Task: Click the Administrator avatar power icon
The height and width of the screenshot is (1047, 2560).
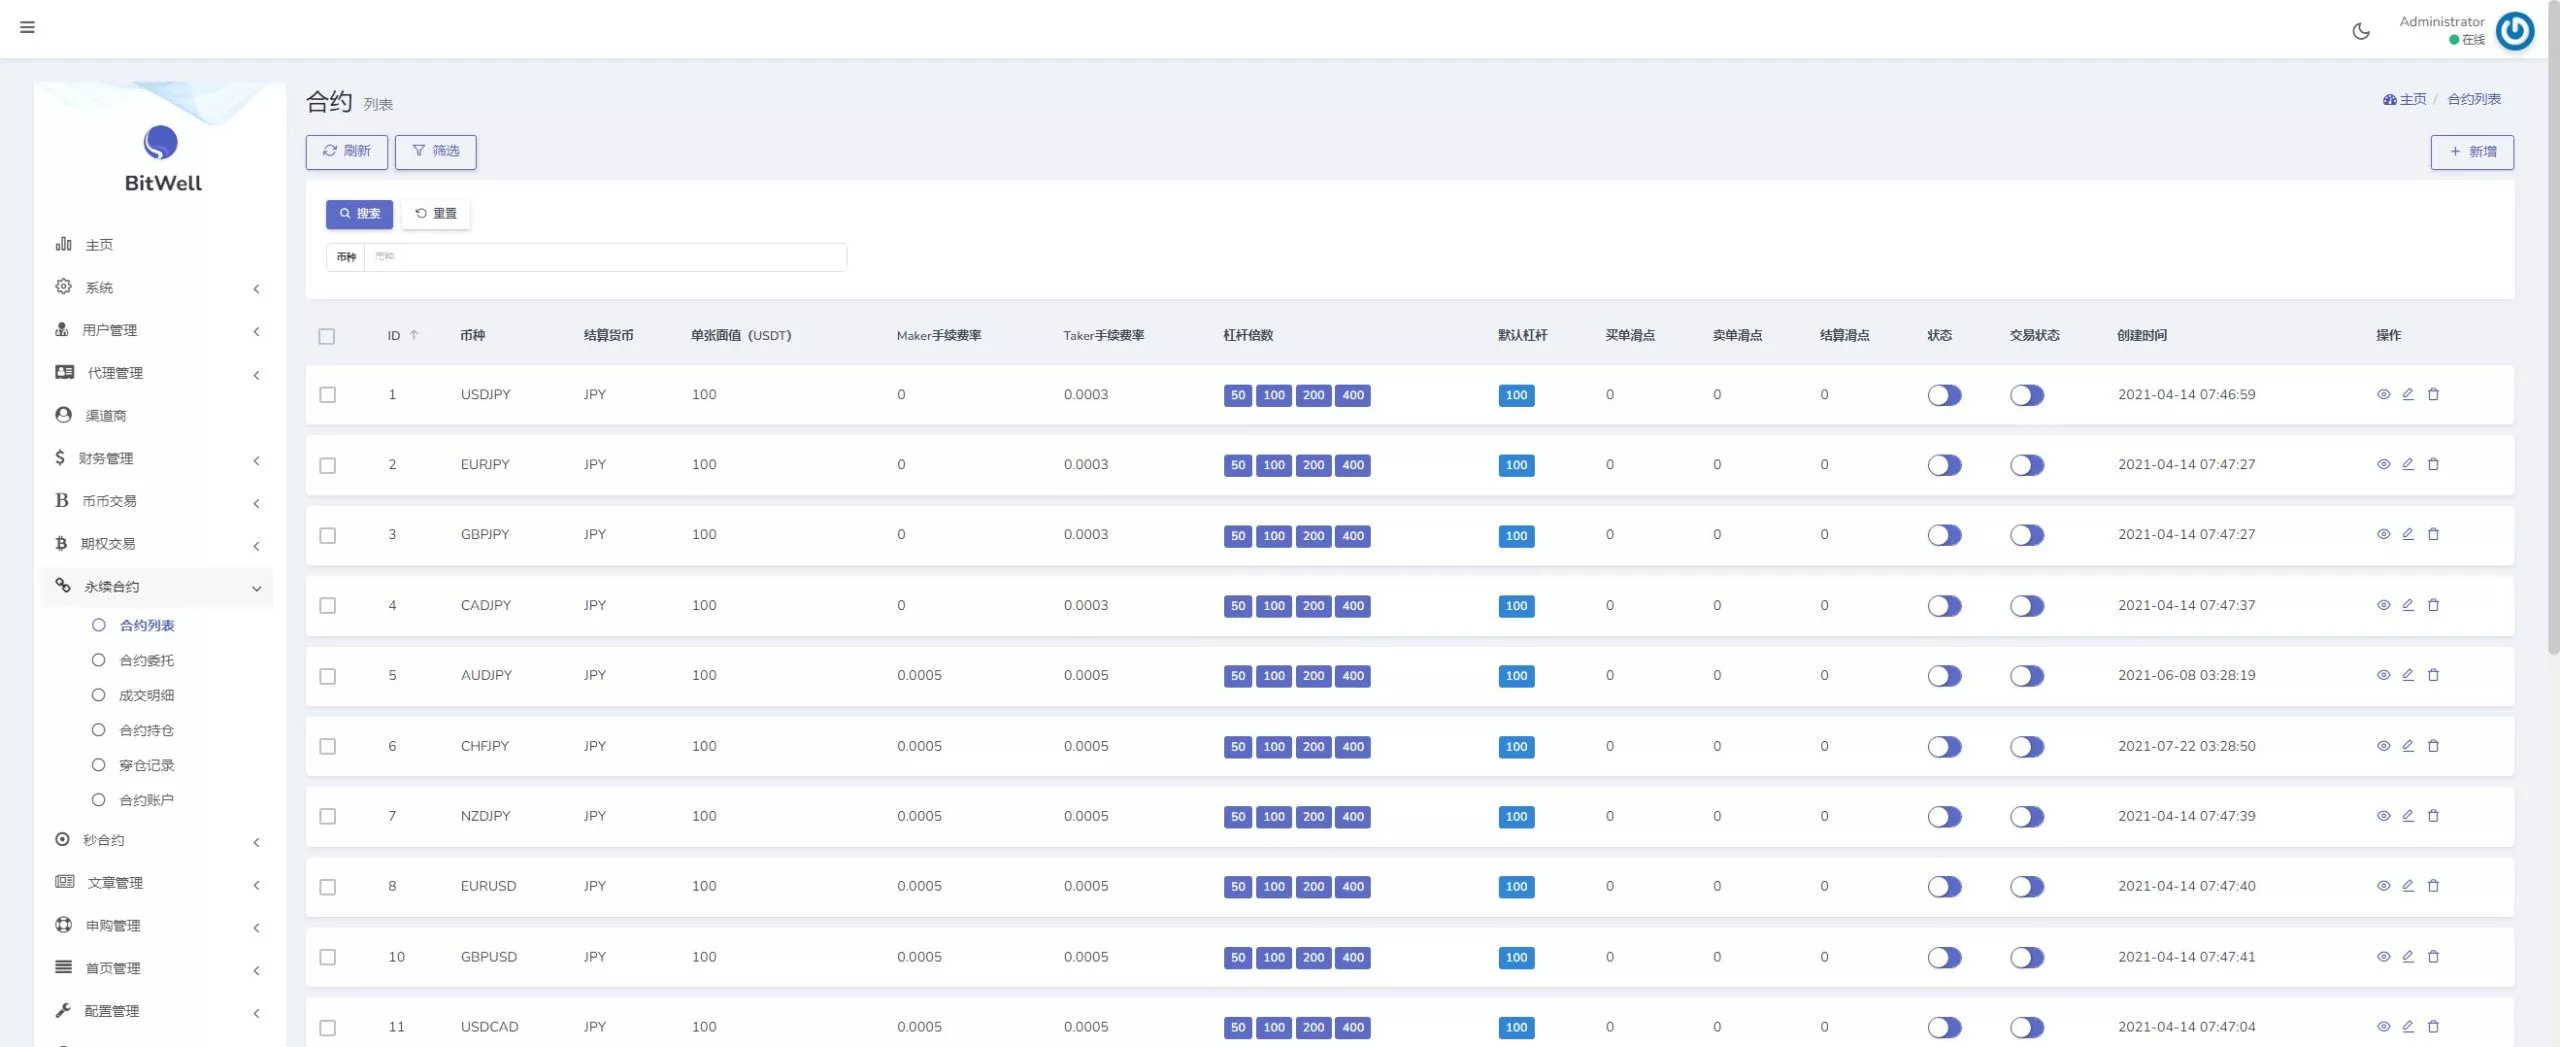Action: pos(2514,31)
